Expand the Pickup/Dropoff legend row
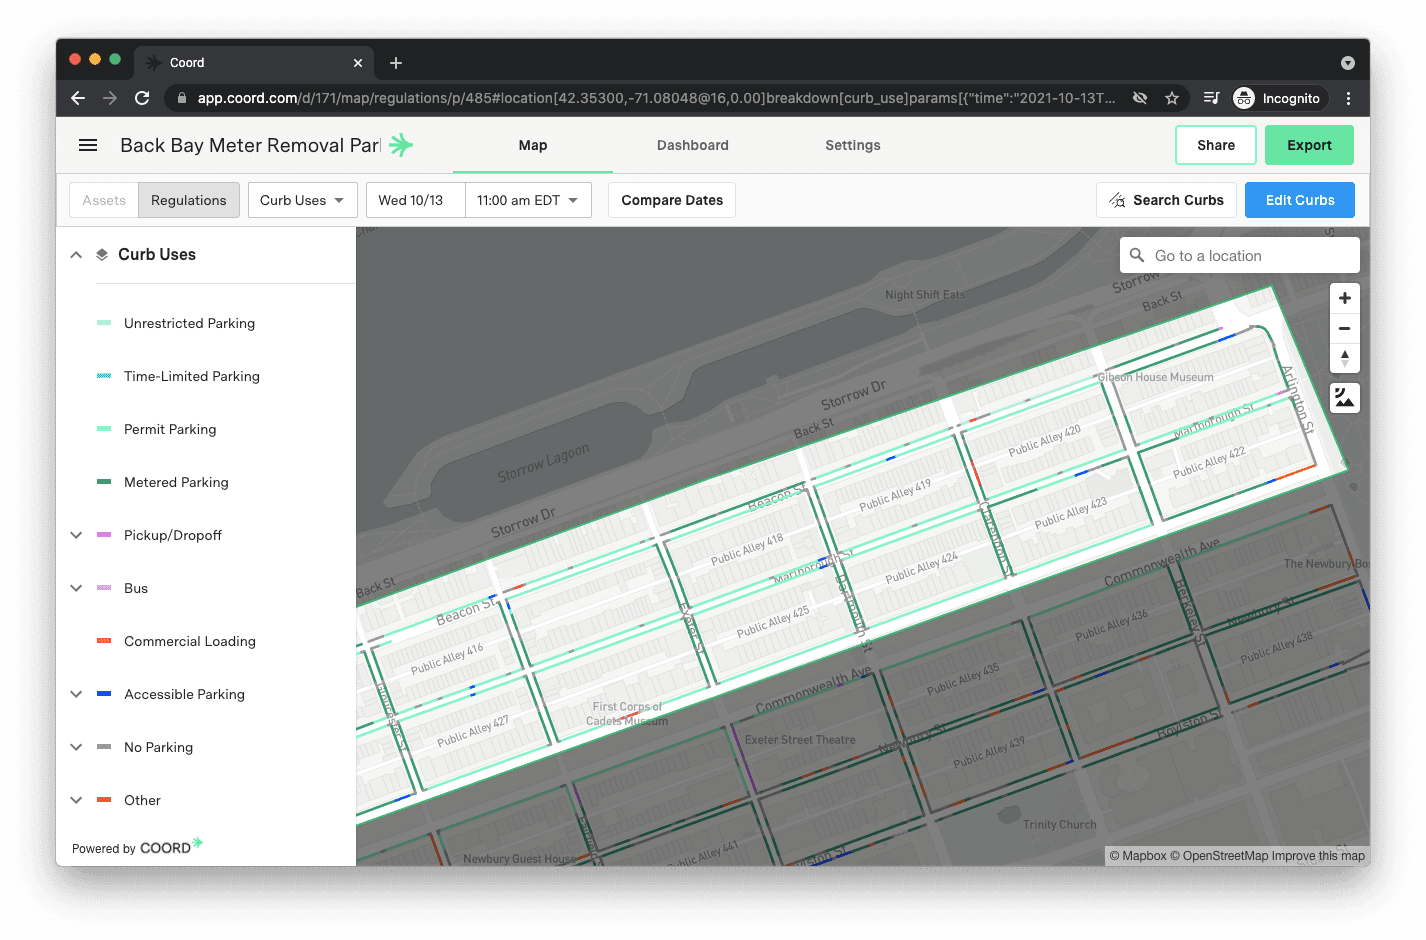This screenshot has width=1426, height=940. (x=76, y=535)
